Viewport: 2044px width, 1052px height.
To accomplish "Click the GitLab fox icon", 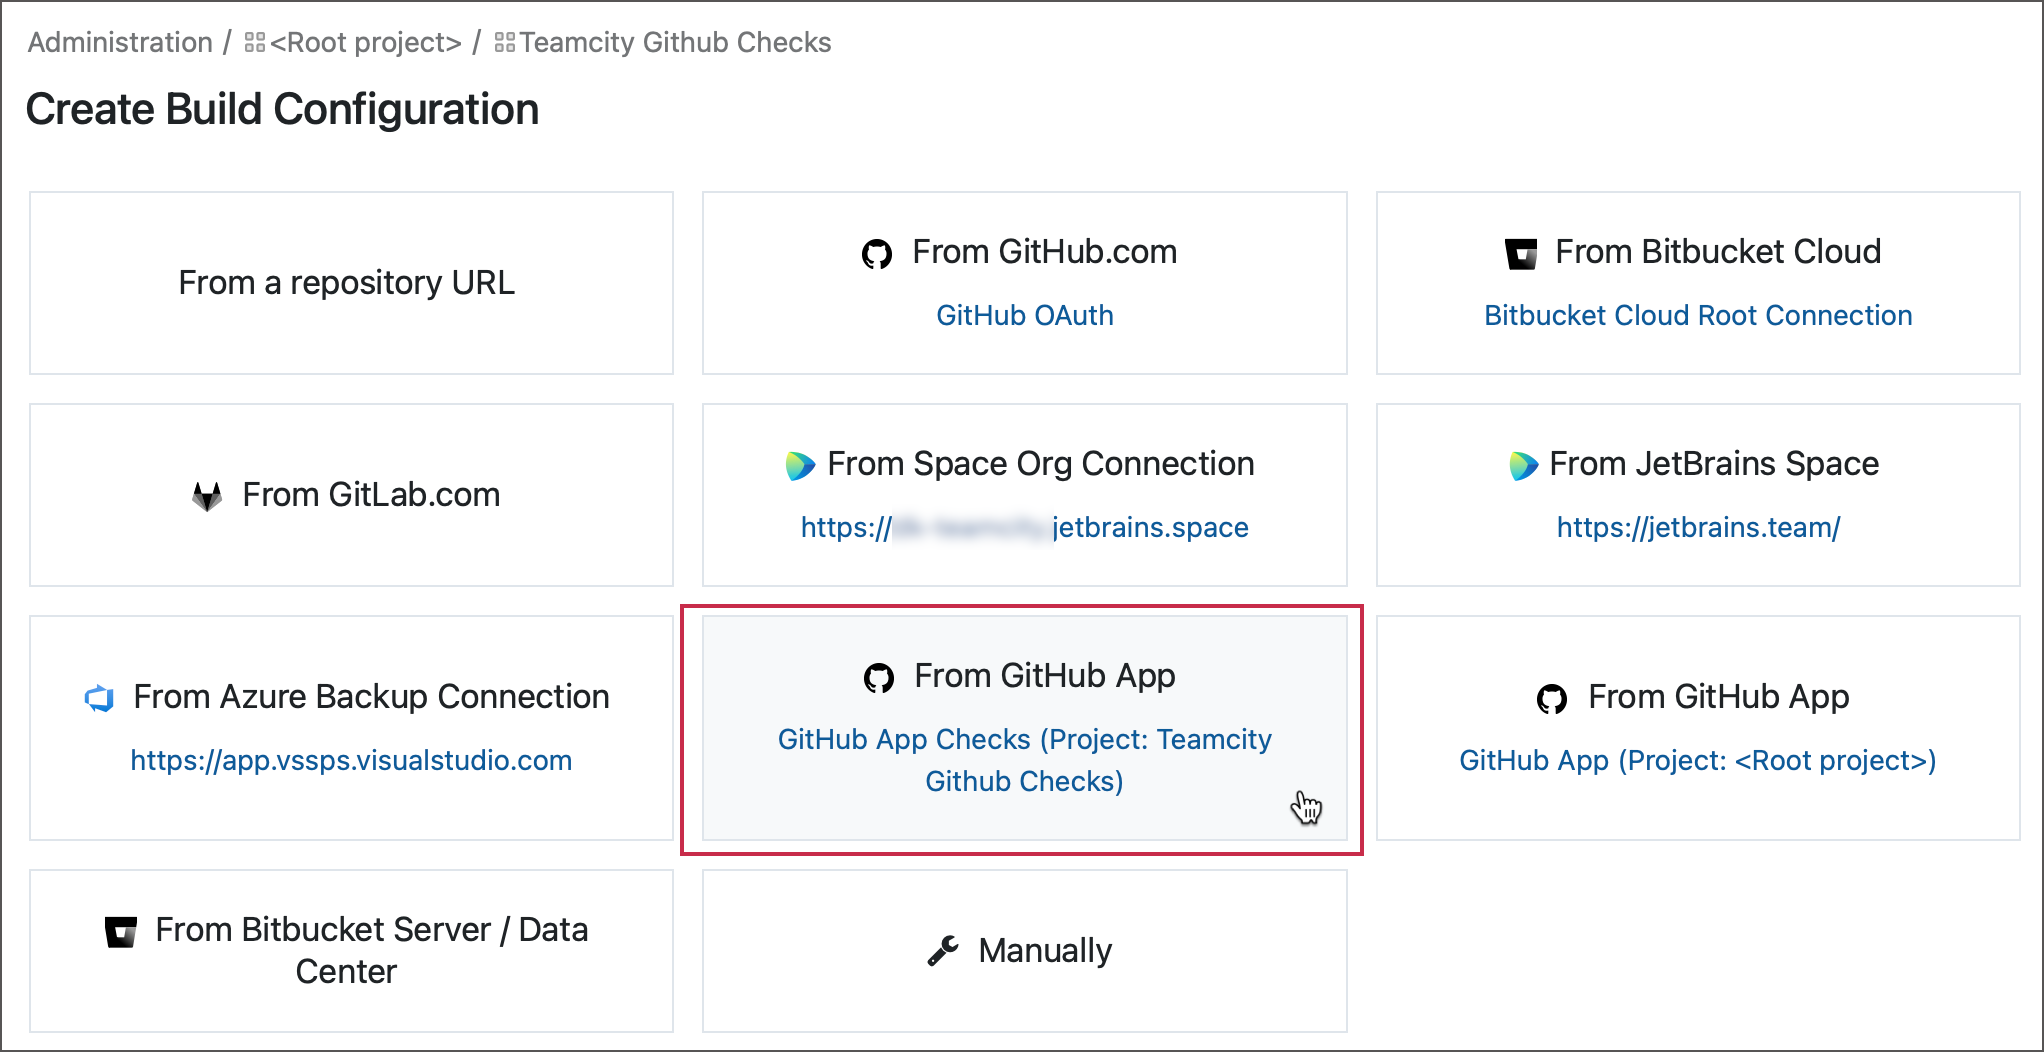I will (207, 495).
